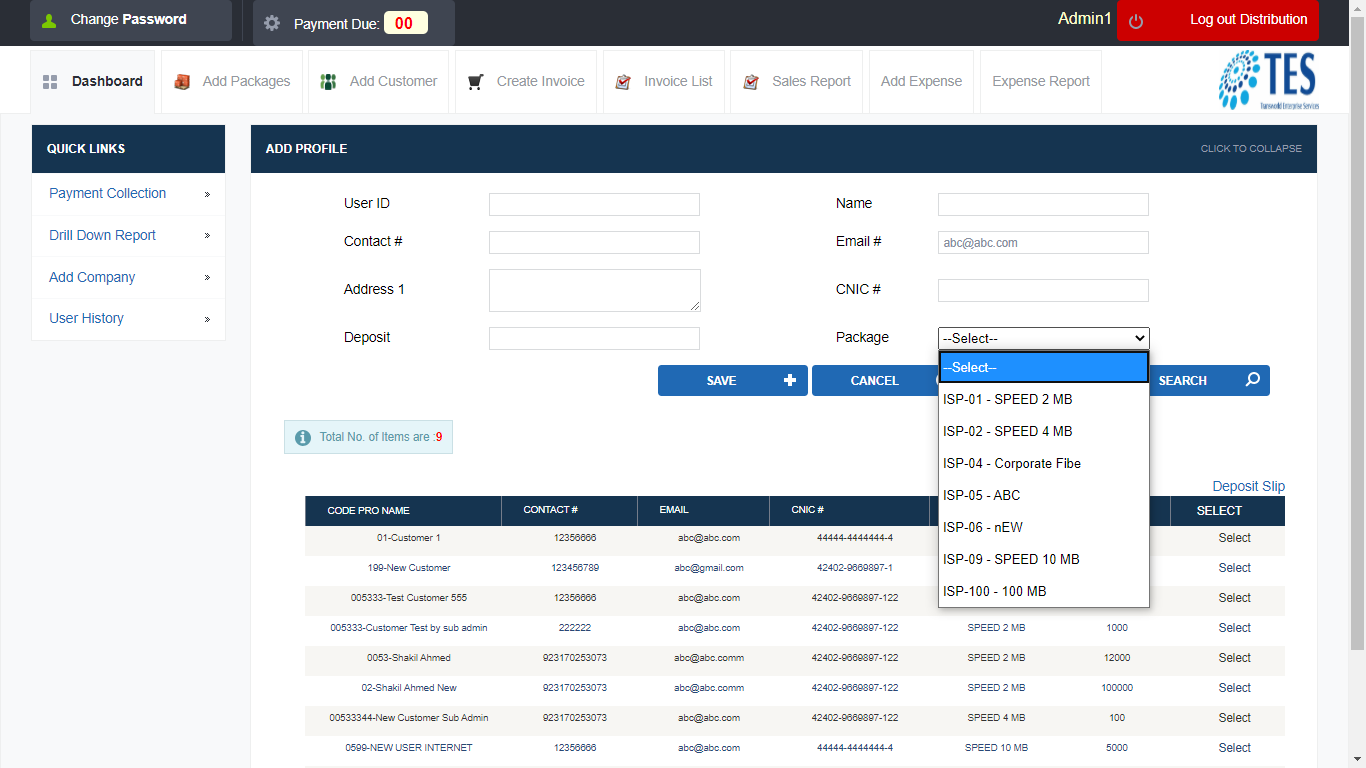Click the Payment Due 00 badge

(x=405, y=23)
